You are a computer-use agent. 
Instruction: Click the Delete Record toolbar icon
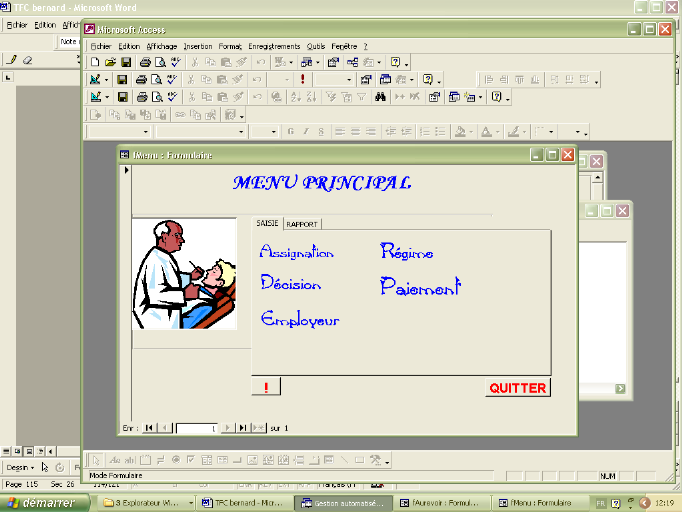click(415, 97)
